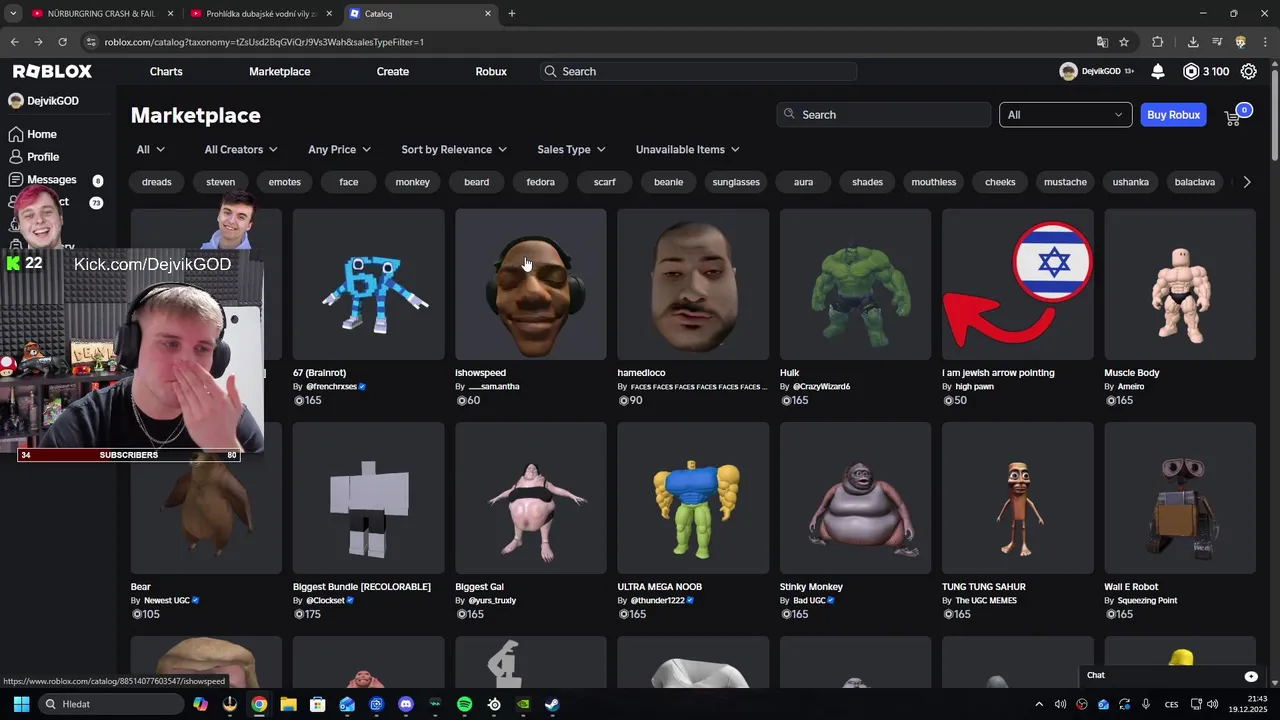Bookmark this page with the star icon
The image size is (1280, 720).
click(1124, 42)
